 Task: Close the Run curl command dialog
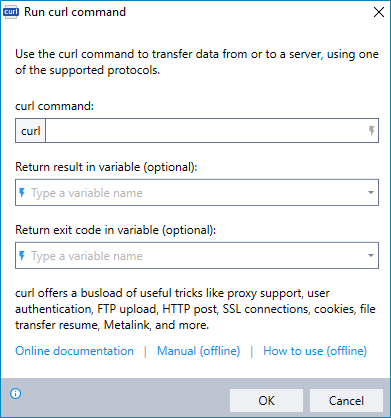pos(379,12)
